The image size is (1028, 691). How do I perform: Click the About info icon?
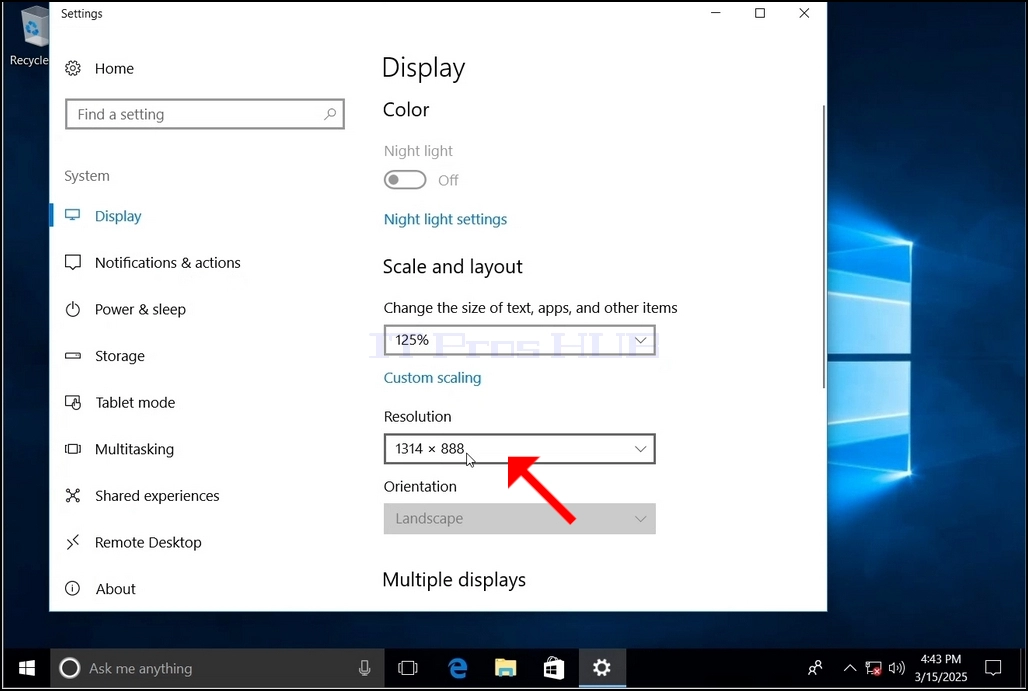click(73, 589)
